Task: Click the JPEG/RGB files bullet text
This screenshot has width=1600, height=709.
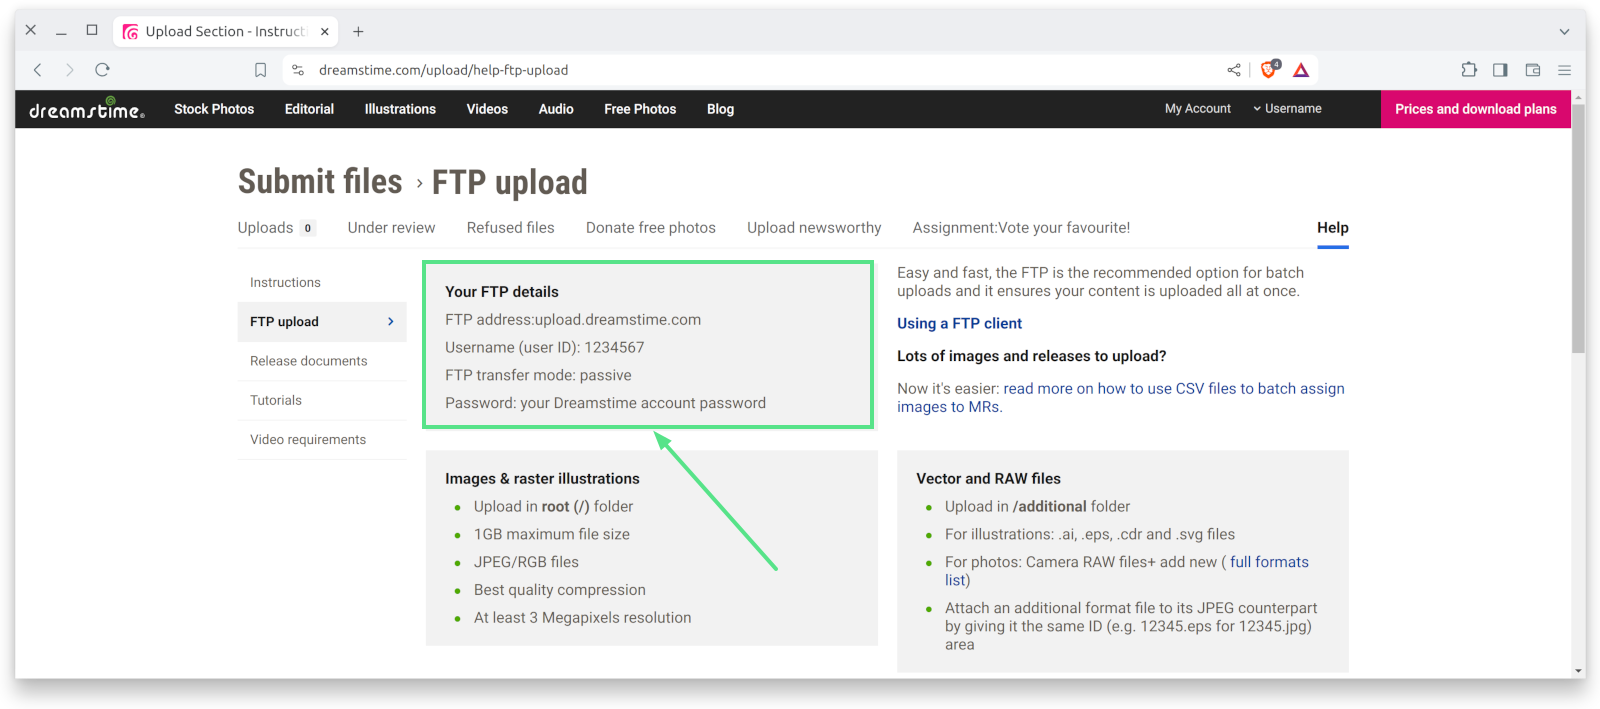Action: click(x=526, y=563)
